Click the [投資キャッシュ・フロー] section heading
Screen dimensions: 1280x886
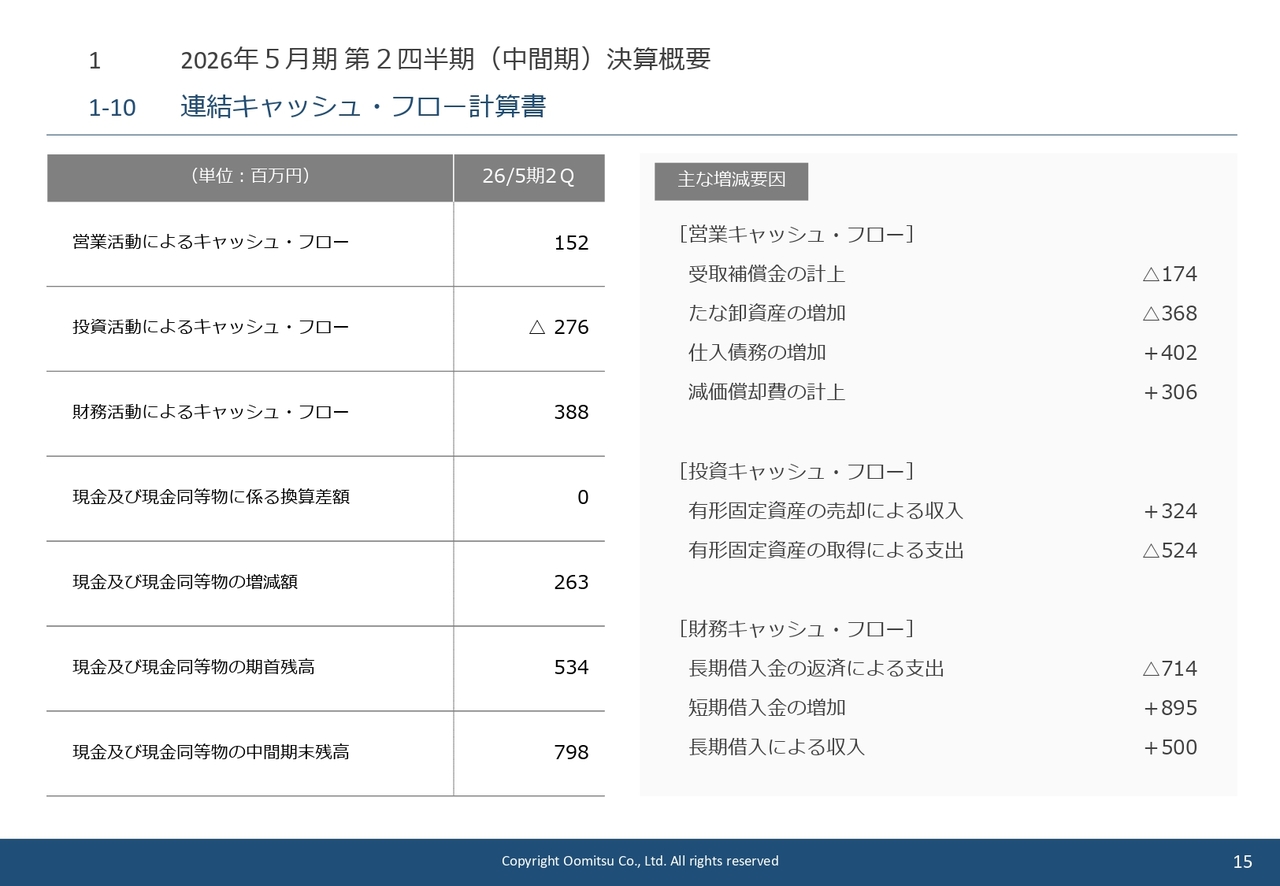point(796,471)
